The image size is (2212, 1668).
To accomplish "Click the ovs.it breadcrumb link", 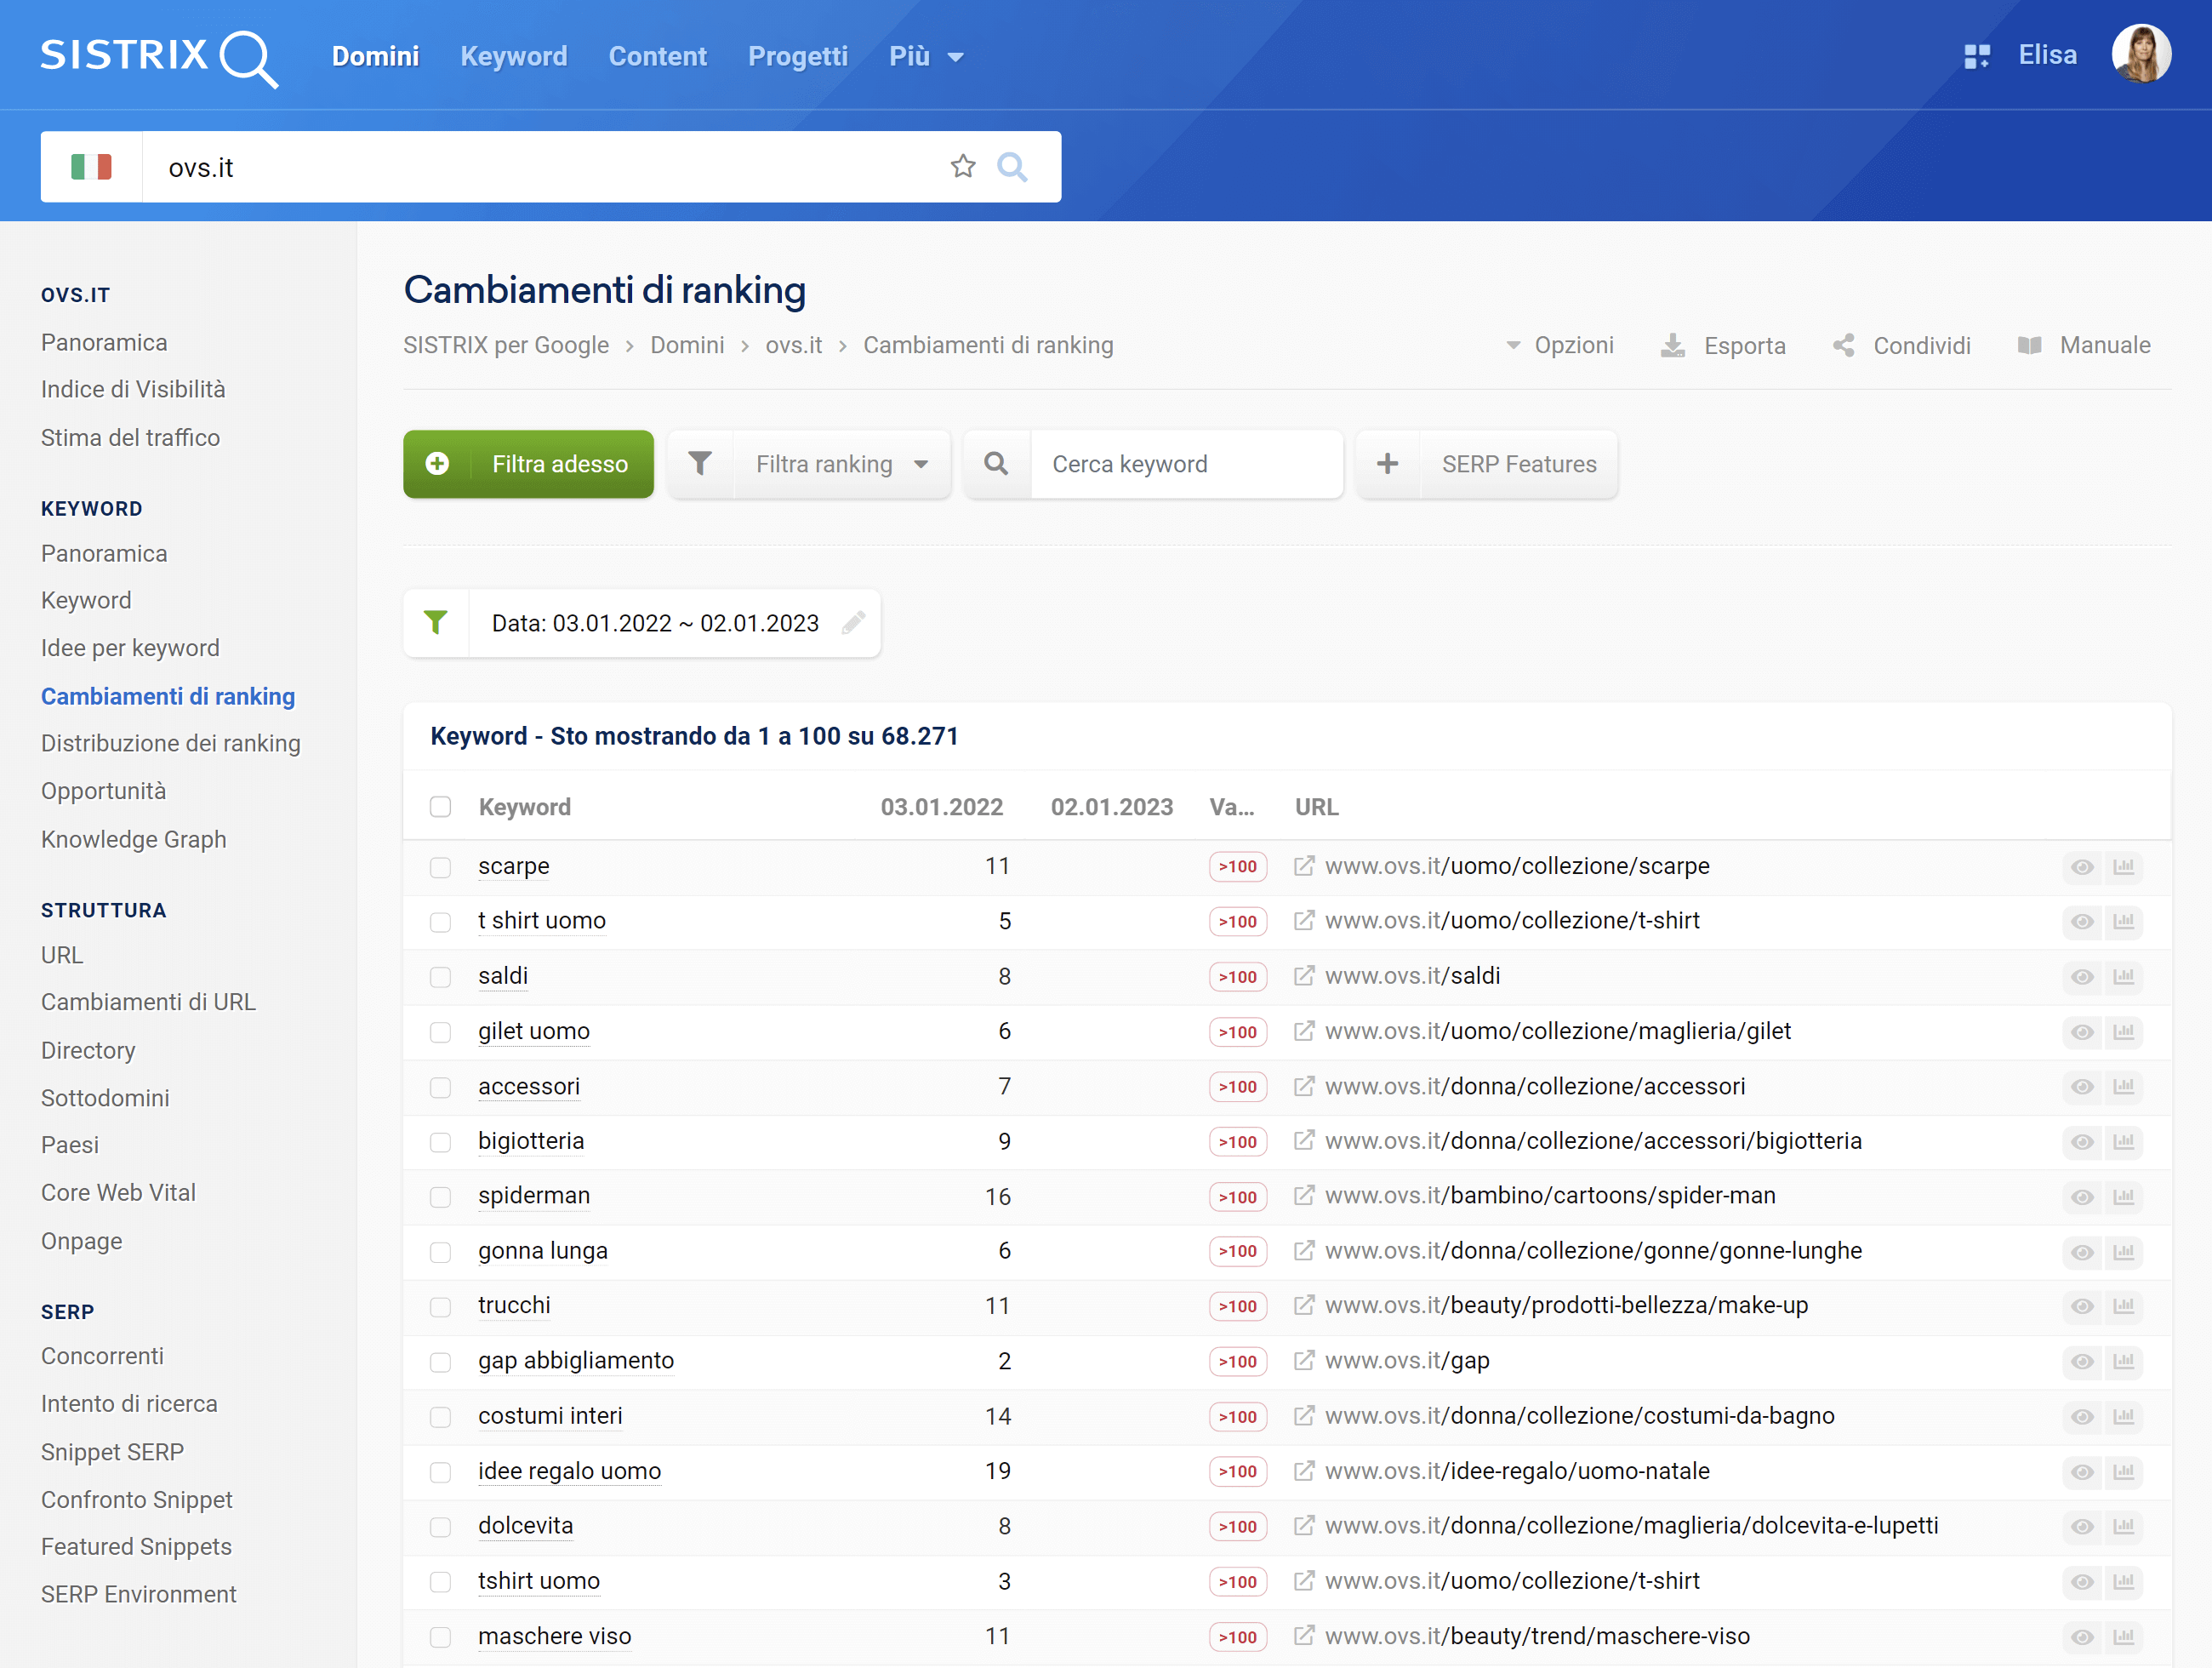I will tap(793, 345).
